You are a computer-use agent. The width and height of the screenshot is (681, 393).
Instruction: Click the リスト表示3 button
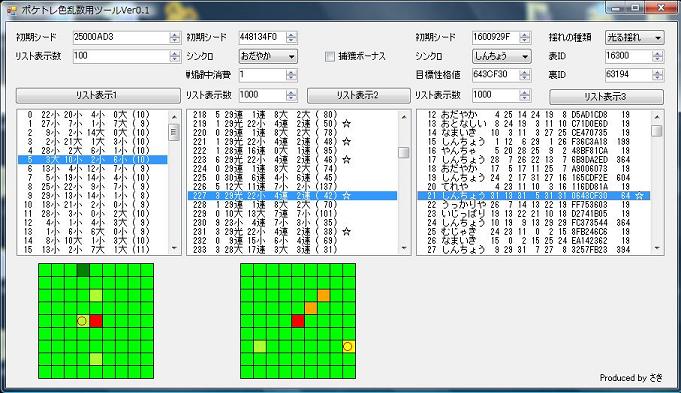(x=606, y=96)
